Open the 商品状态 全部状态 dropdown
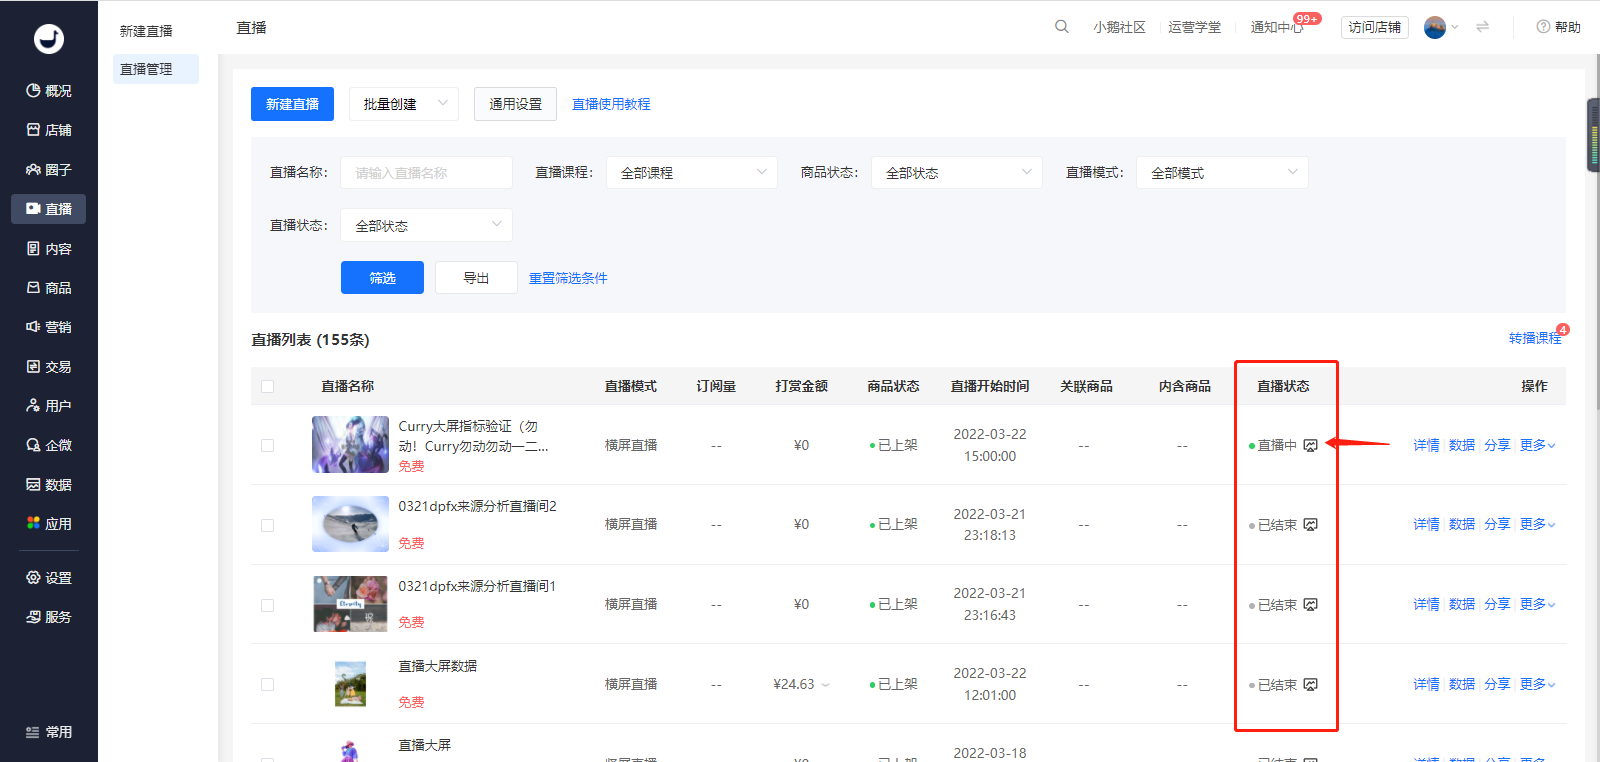The image size is (1600, 762). (957, 172)
